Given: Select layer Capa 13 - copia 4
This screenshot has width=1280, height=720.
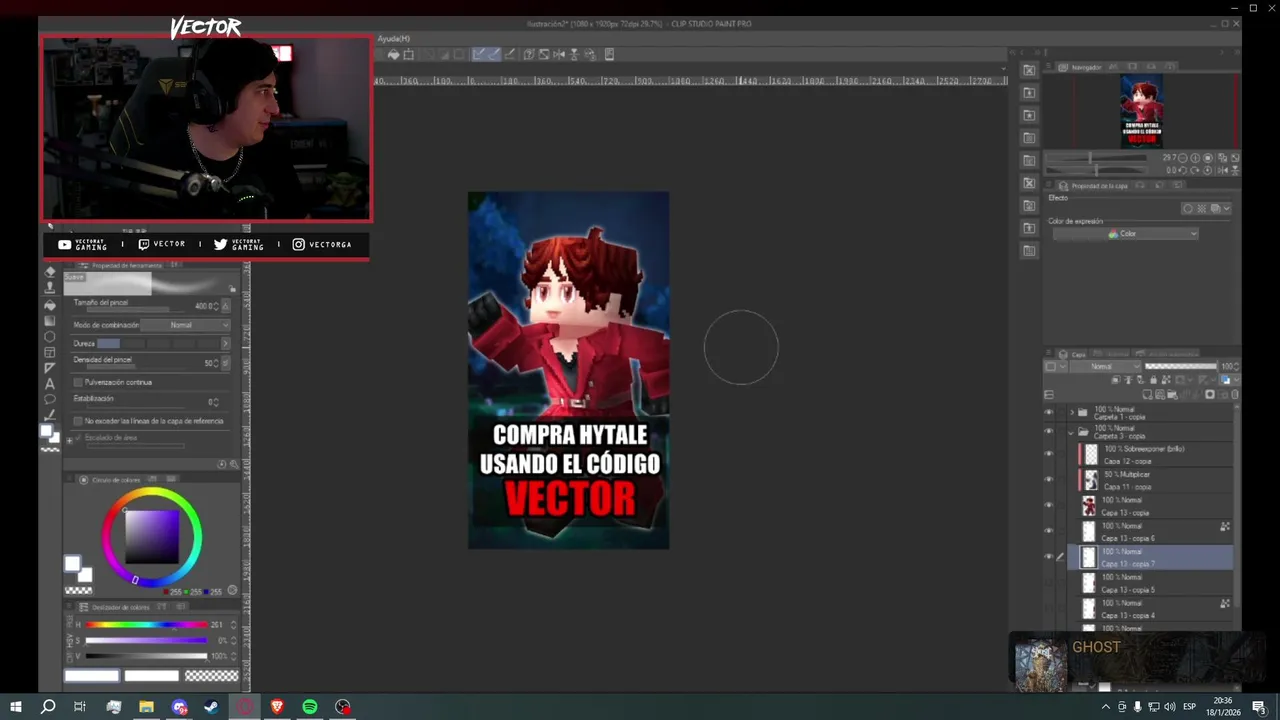Looking at the screenshot, I should pos(1151,609).
